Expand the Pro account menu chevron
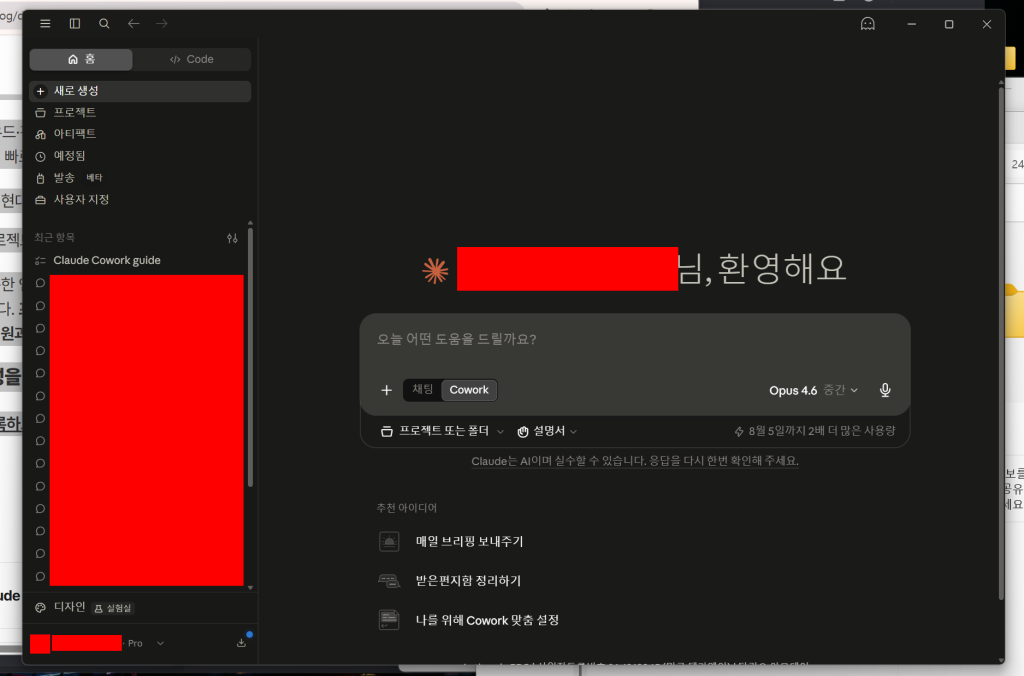 click(161, 643)
